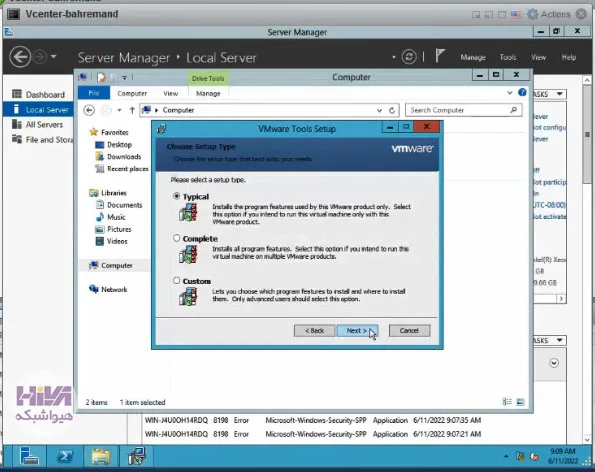Open the Server Manager notifications flag
595x472 pixels.
440,56
